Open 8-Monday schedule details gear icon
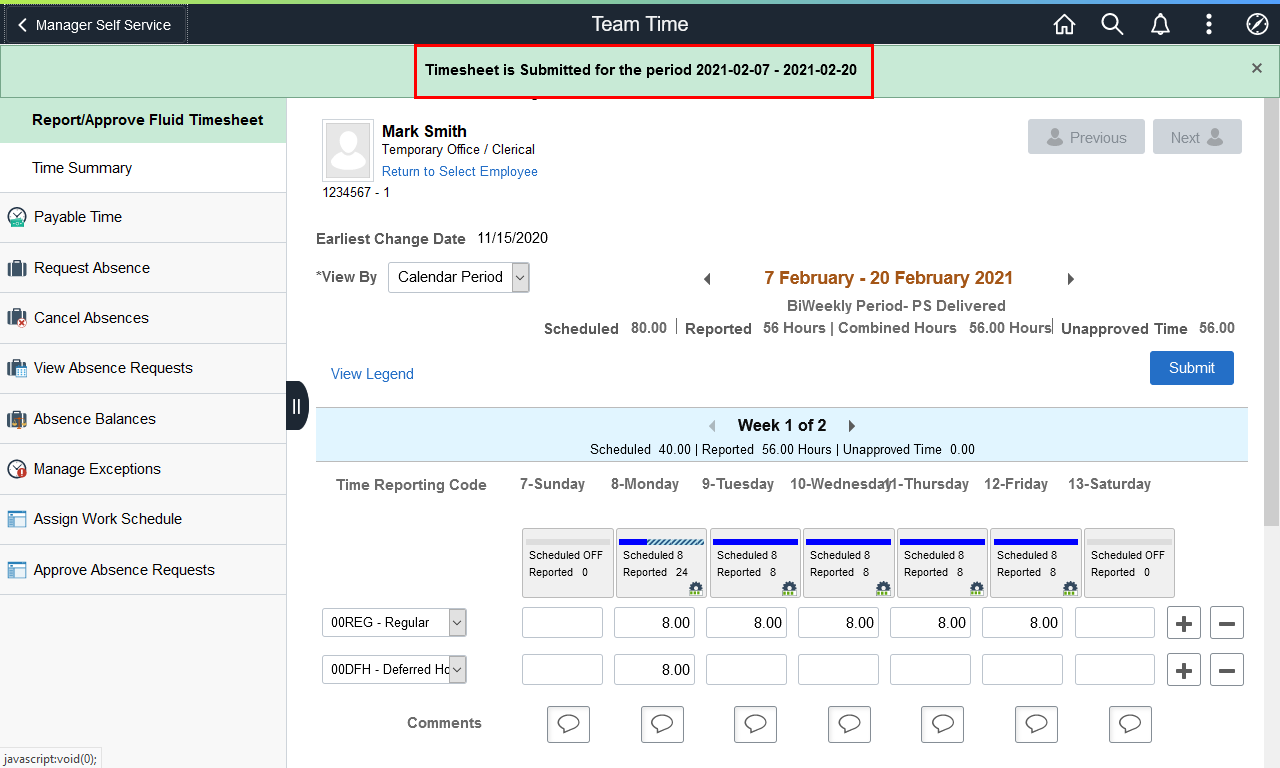 (695, 588)
